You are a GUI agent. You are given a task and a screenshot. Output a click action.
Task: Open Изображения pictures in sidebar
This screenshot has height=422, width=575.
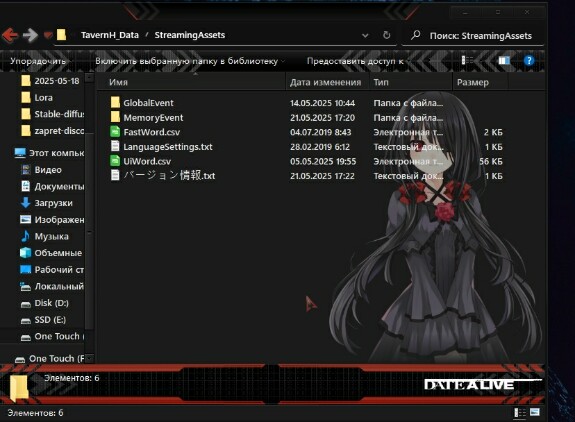(x=52, y=220)
